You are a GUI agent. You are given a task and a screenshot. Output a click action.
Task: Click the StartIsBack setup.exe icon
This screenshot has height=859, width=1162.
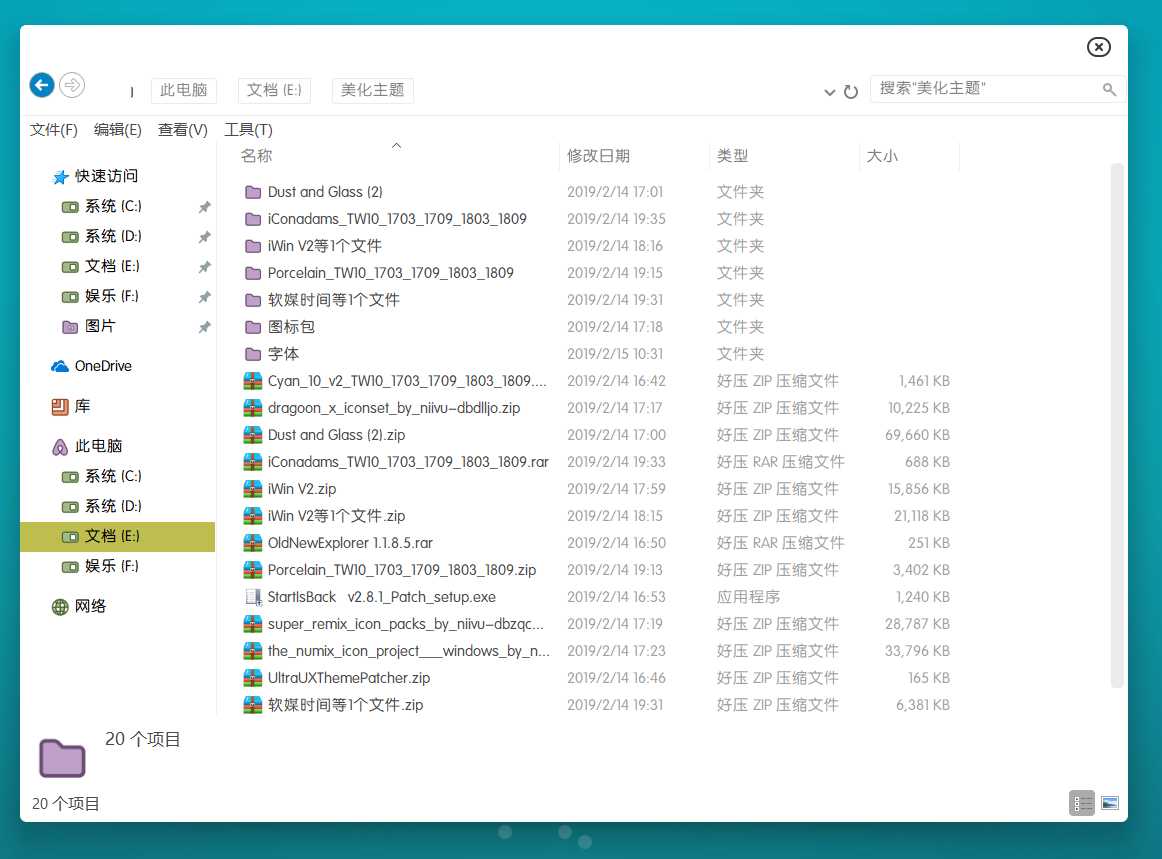tap(253, 597)
